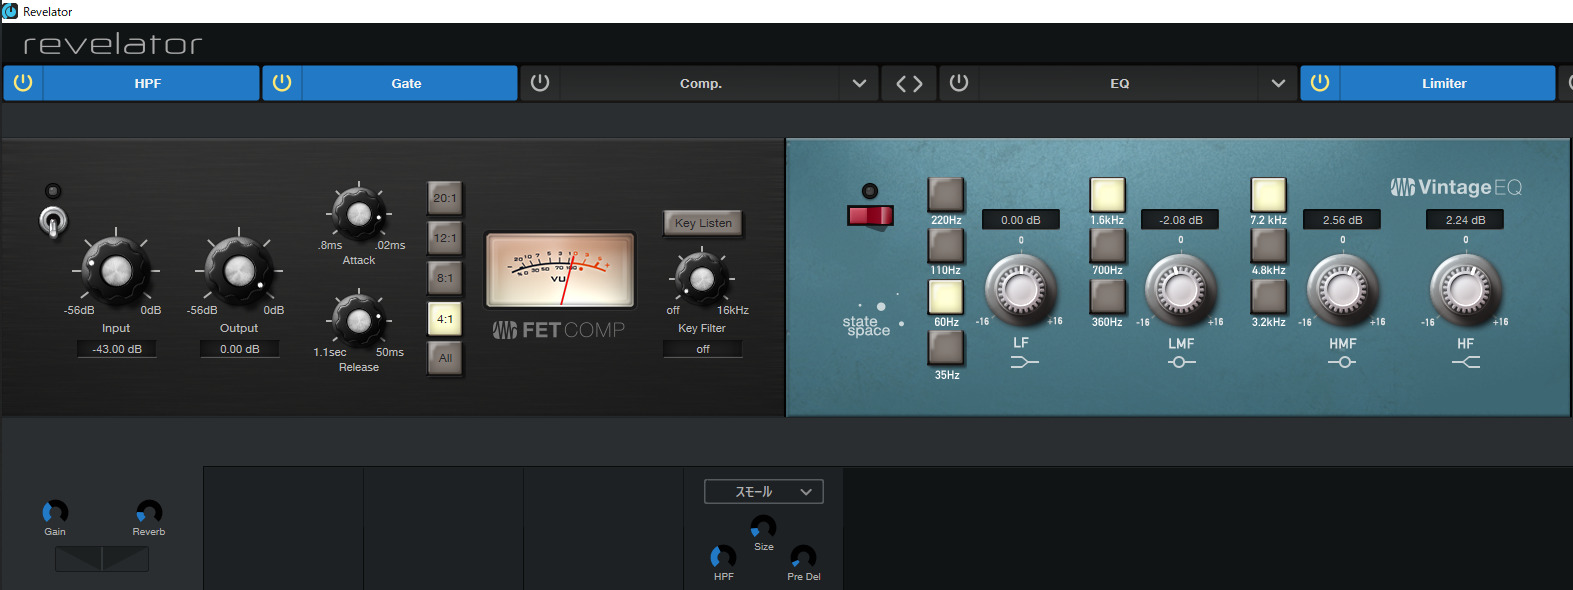
Task: Enable the EQ power button
Action: [x=959, y=83]
